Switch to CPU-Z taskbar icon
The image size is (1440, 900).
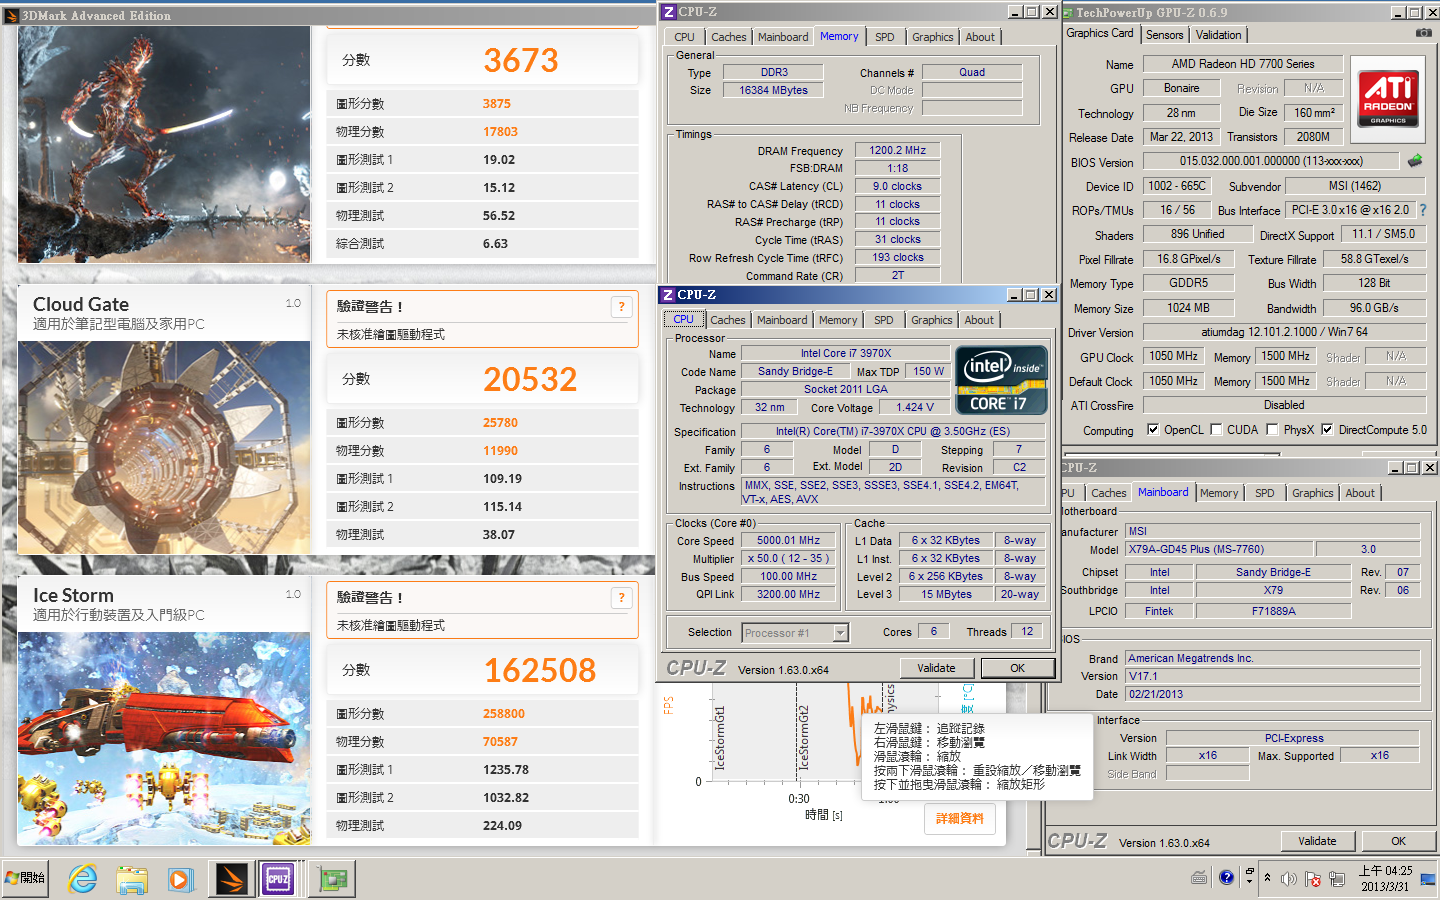point(278,879)
